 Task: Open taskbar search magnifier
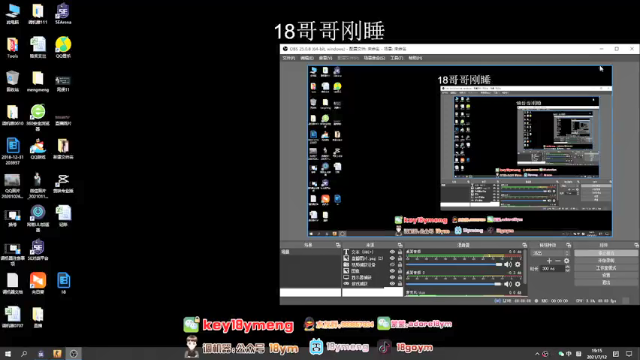tap(24, 353)
